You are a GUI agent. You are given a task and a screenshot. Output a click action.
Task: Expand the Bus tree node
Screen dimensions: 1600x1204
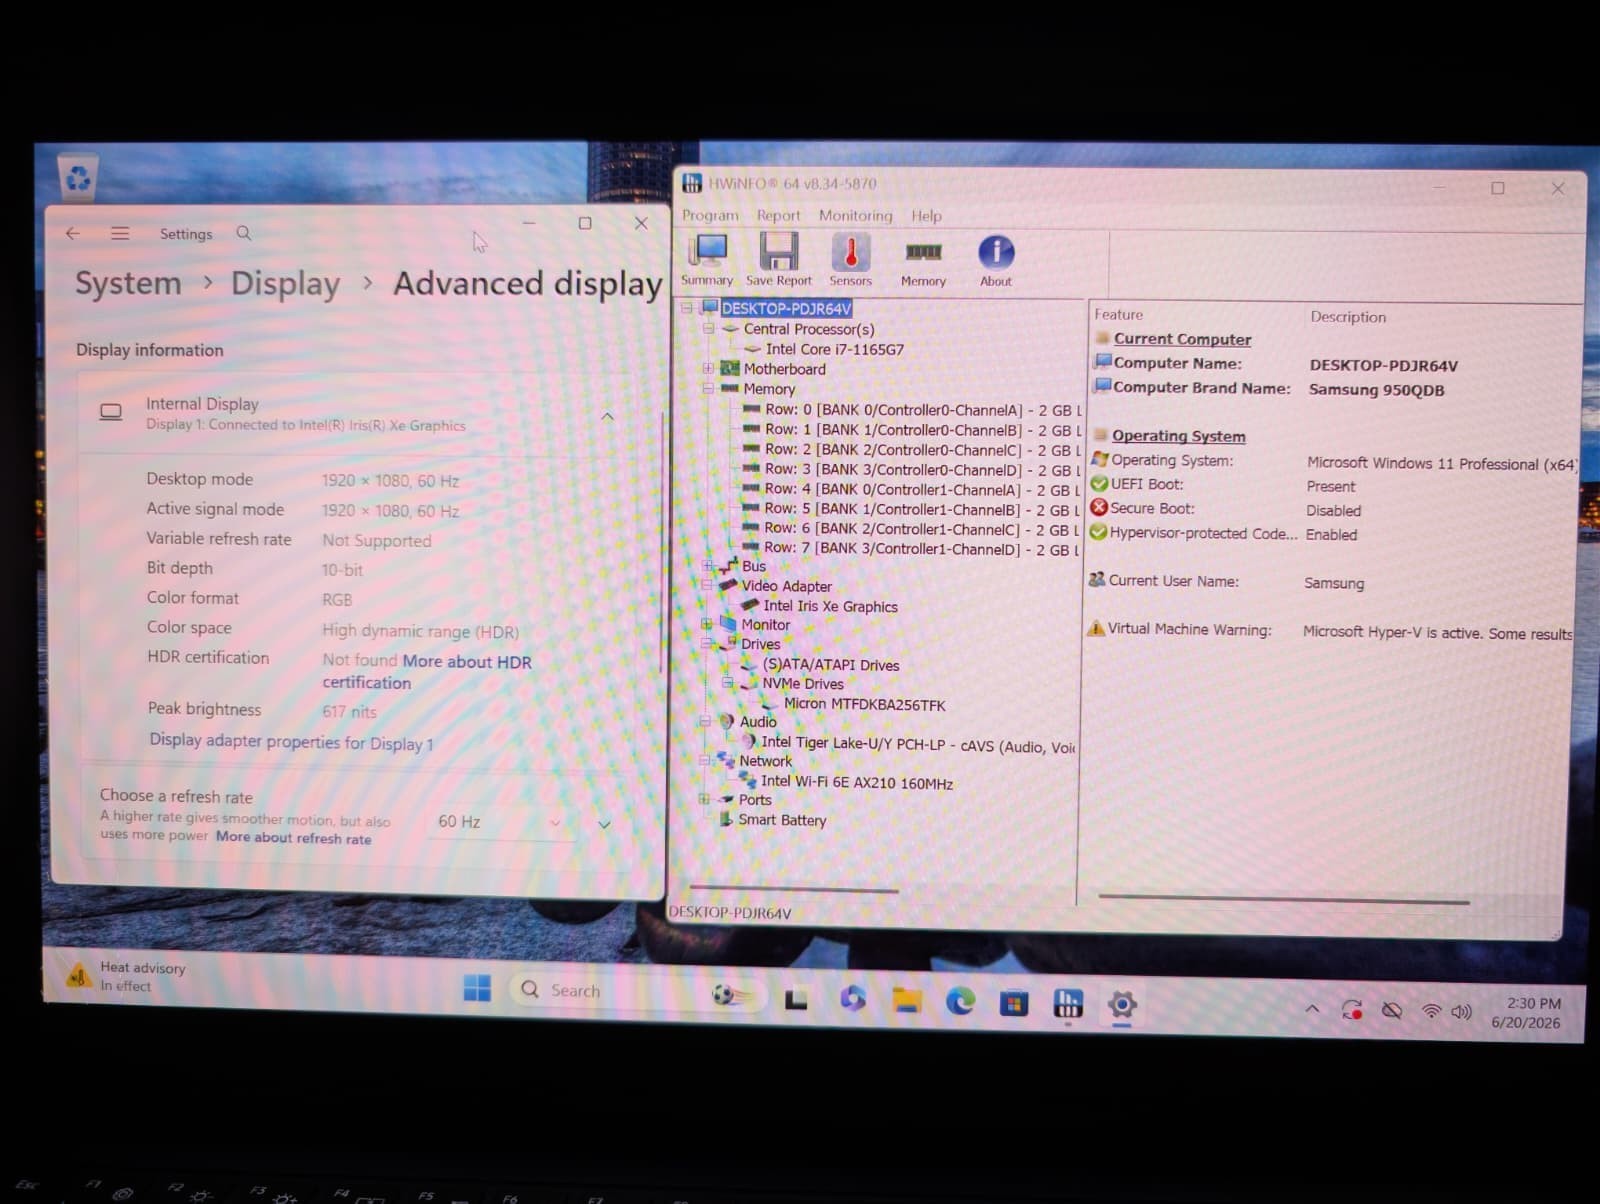(x=708, y=565)
